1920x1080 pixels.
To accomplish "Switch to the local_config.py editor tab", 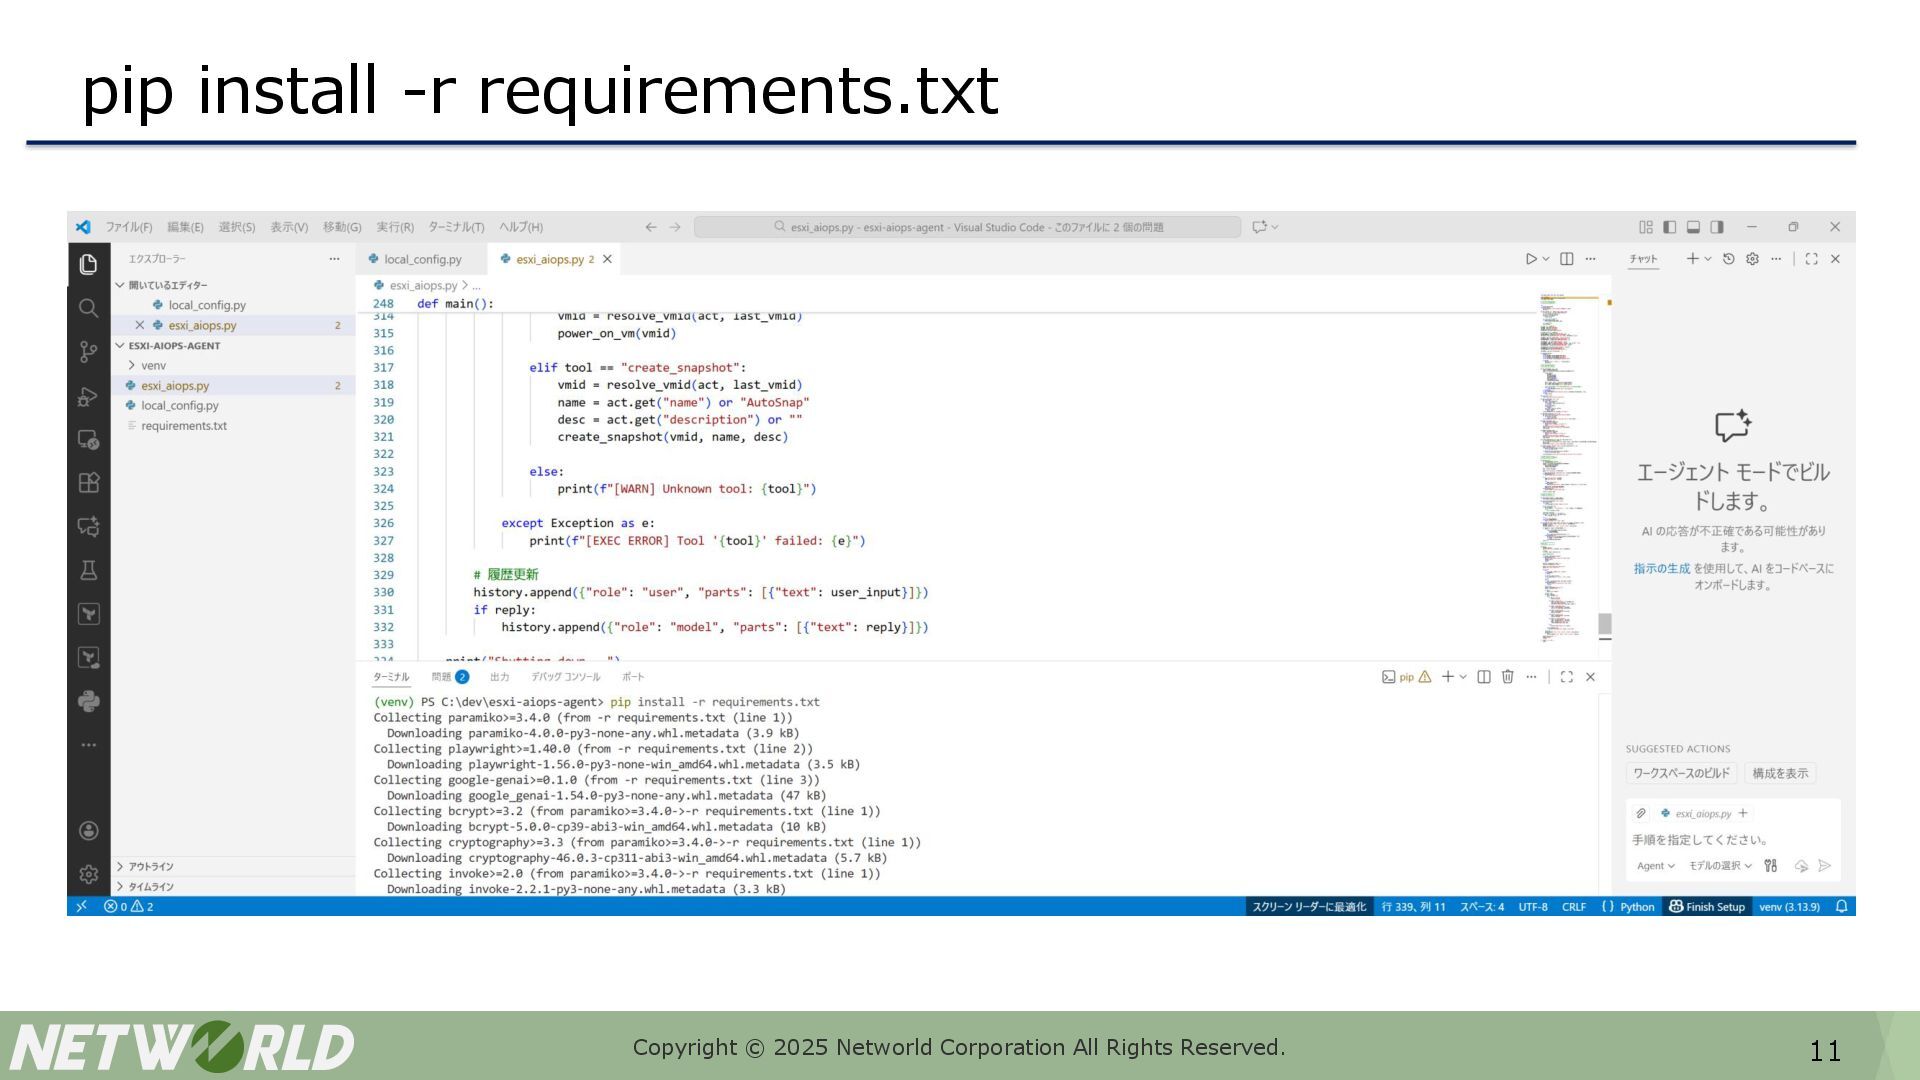I will [x=421, y=259].
